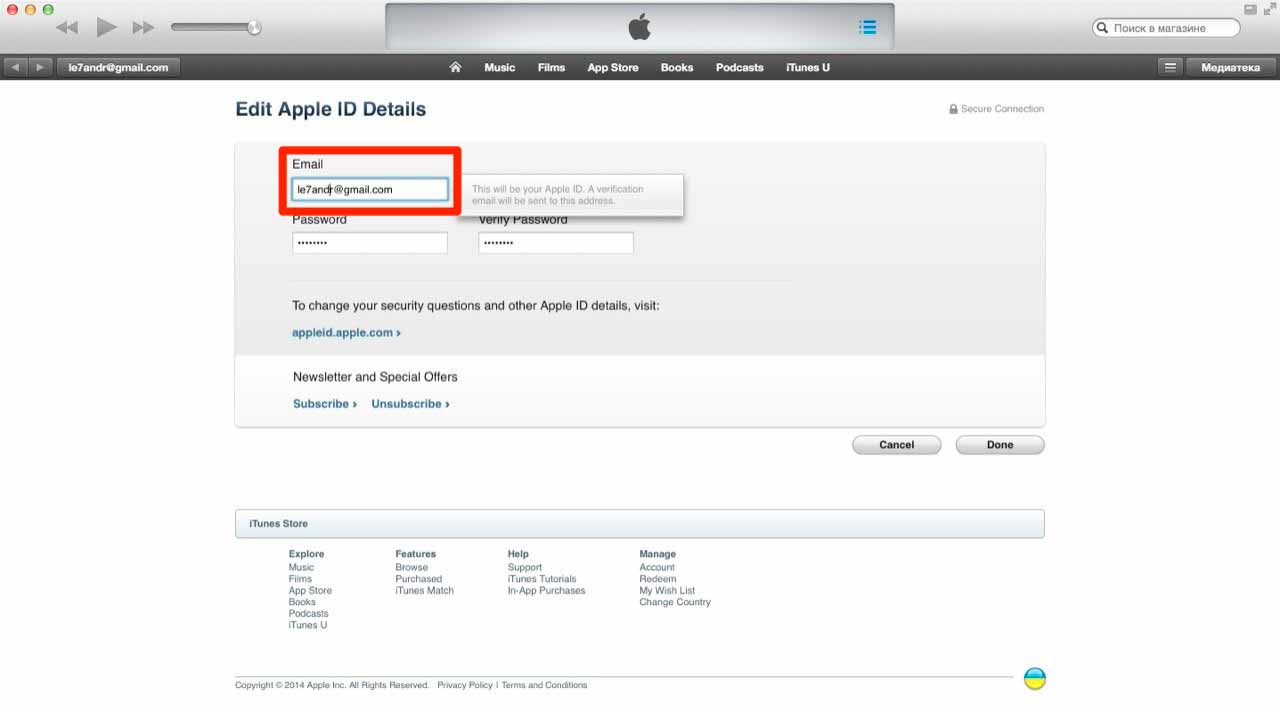The width and height of the screenshot is (1280, 705).
Task: Click the search magnifier icon
Action: click(1102, 28)
